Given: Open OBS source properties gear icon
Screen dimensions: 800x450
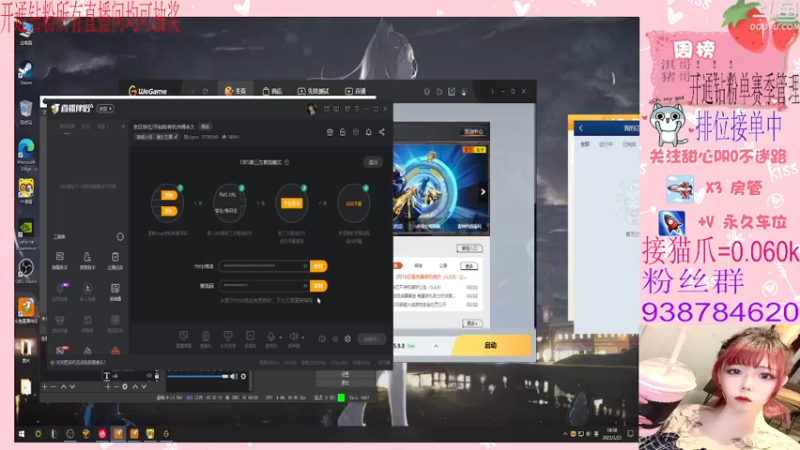Looking at the screenshot, I should click(x=125, y=387).
